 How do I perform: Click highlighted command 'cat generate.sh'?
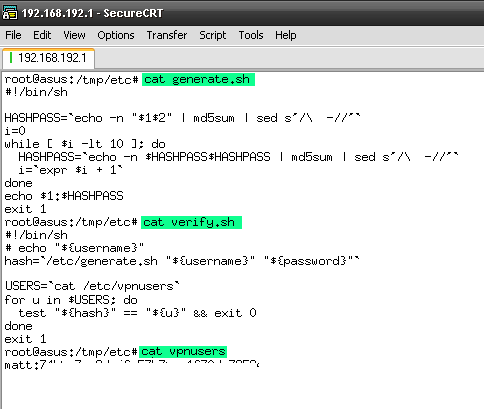[198, 79]
